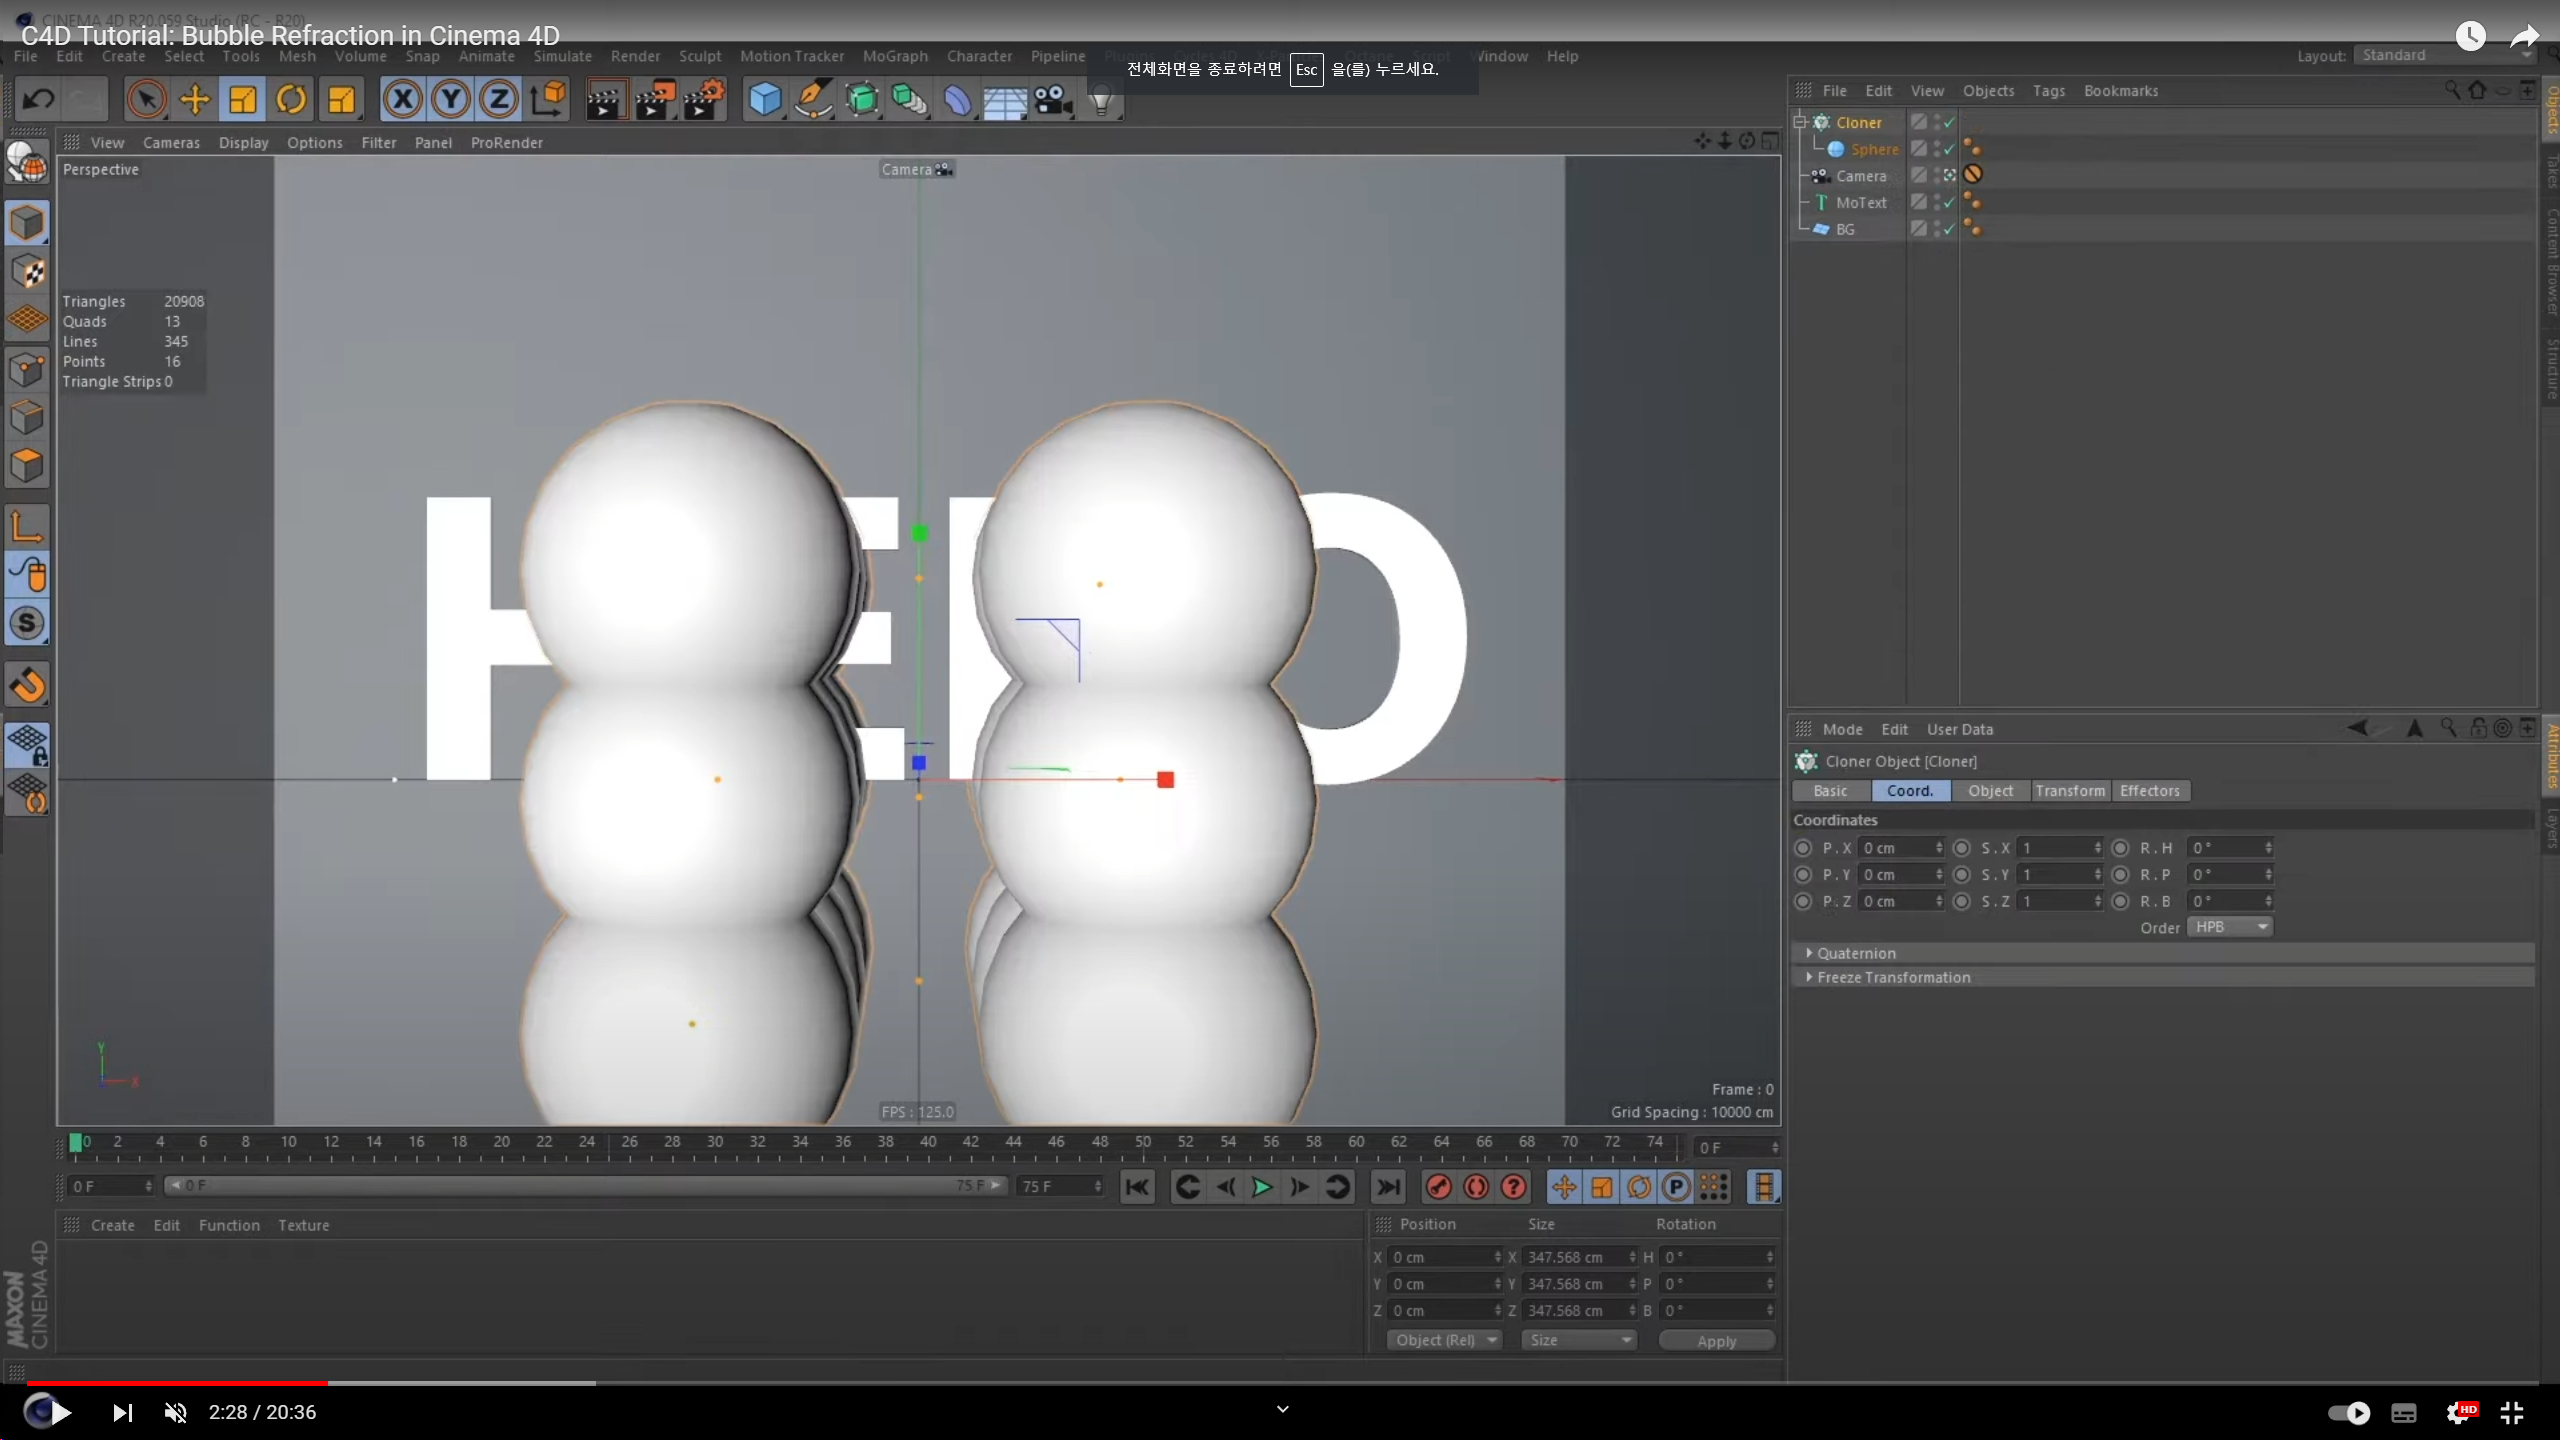Select the Scale tool

243,99
